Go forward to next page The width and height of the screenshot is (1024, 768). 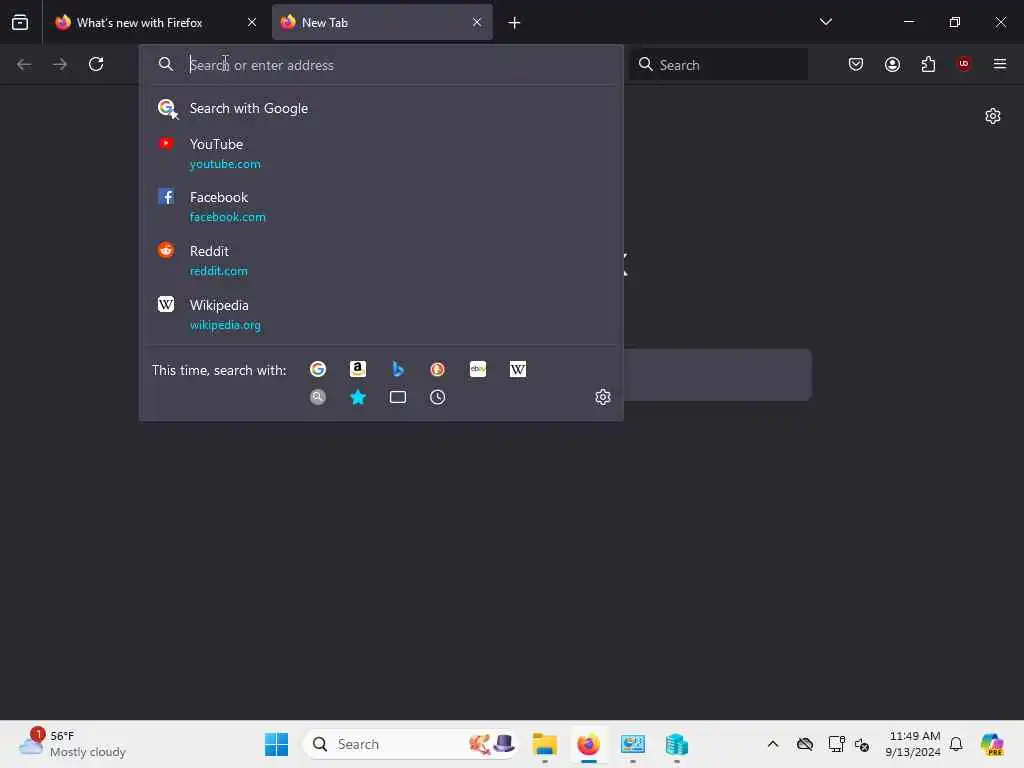[60, 64]
